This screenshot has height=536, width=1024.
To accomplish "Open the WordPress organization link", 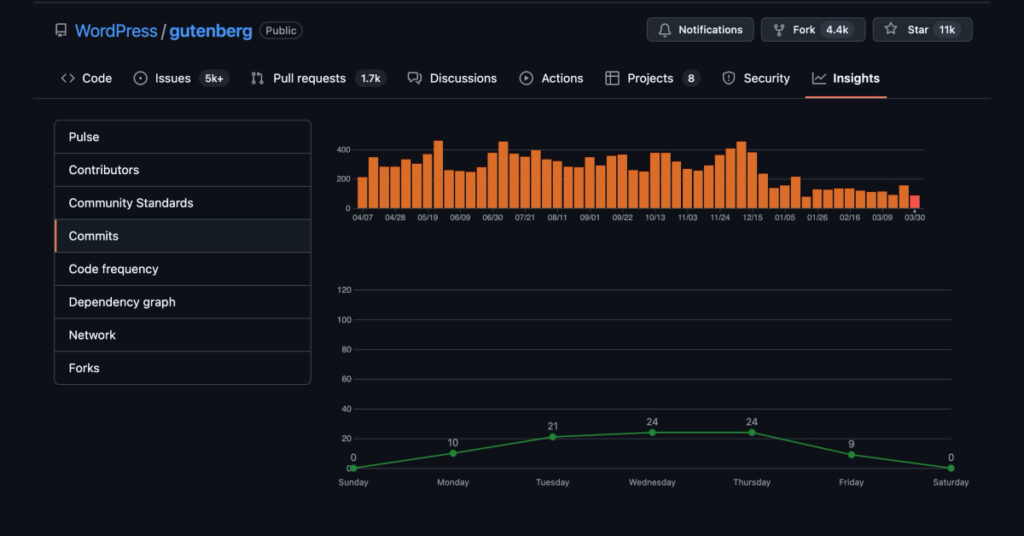I will pyautogui.click(x=116, y=31).
